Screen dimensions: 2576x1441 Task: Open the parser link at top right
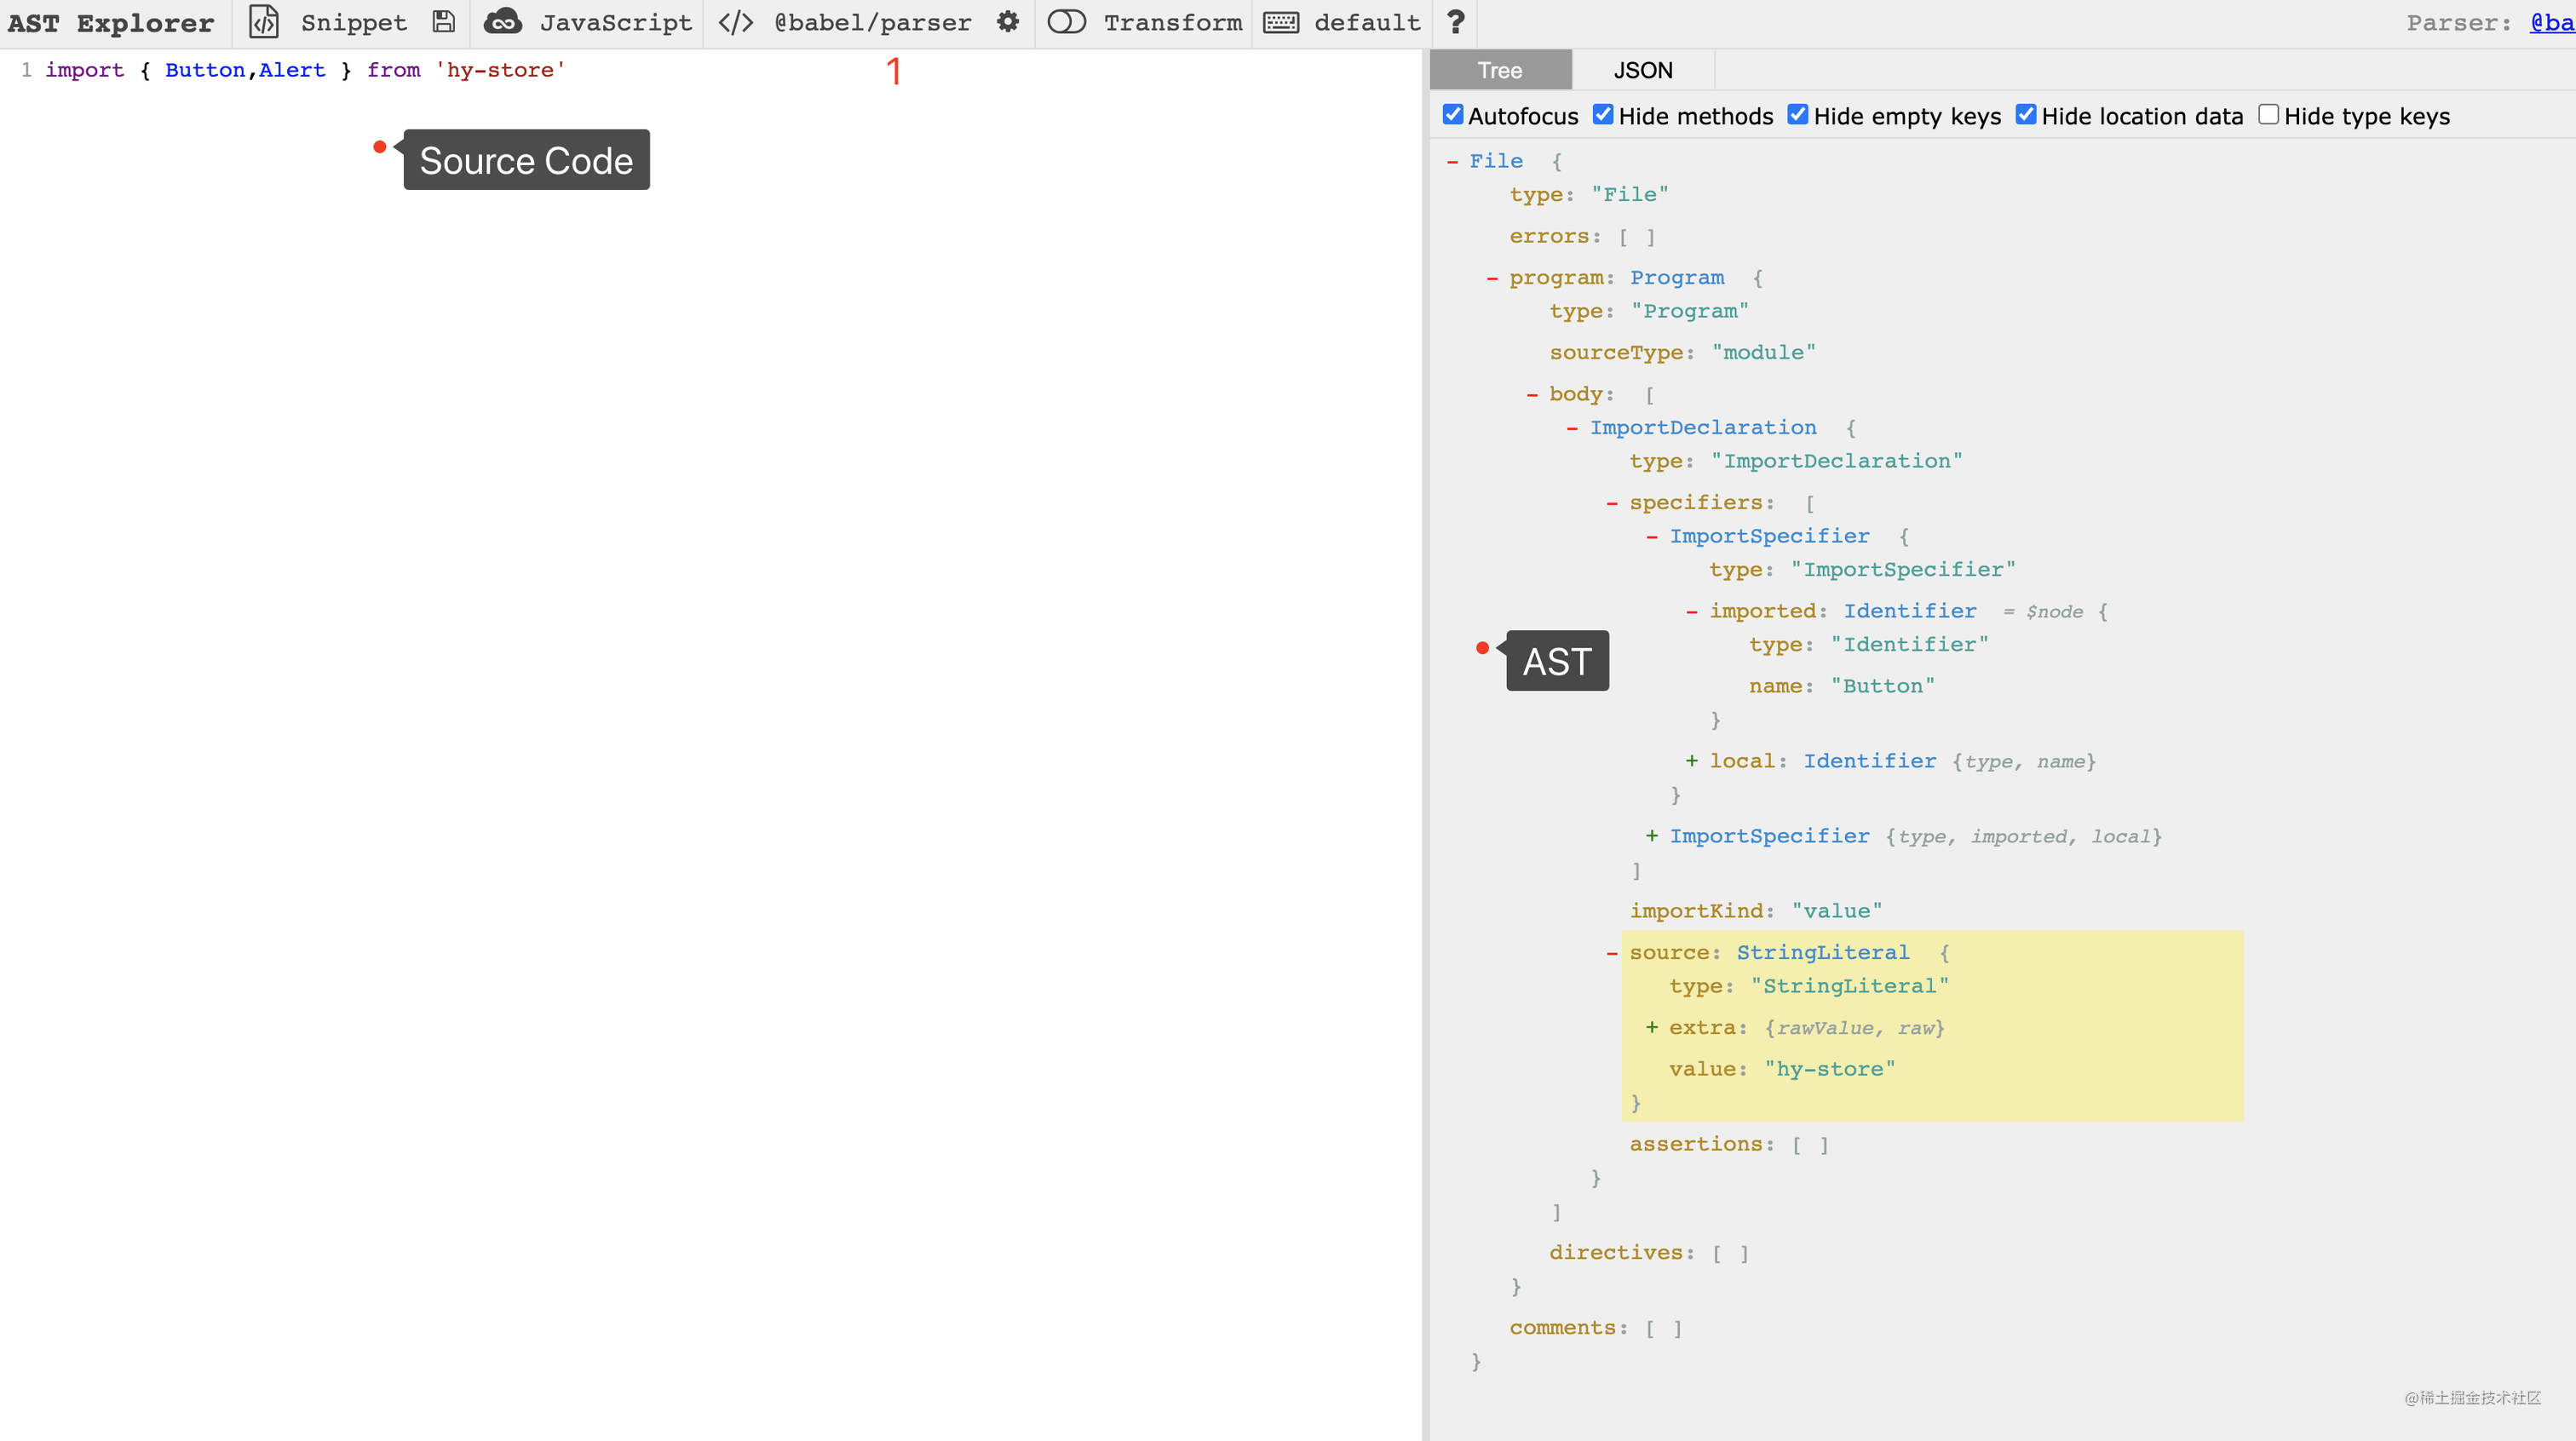[2552, 22]
